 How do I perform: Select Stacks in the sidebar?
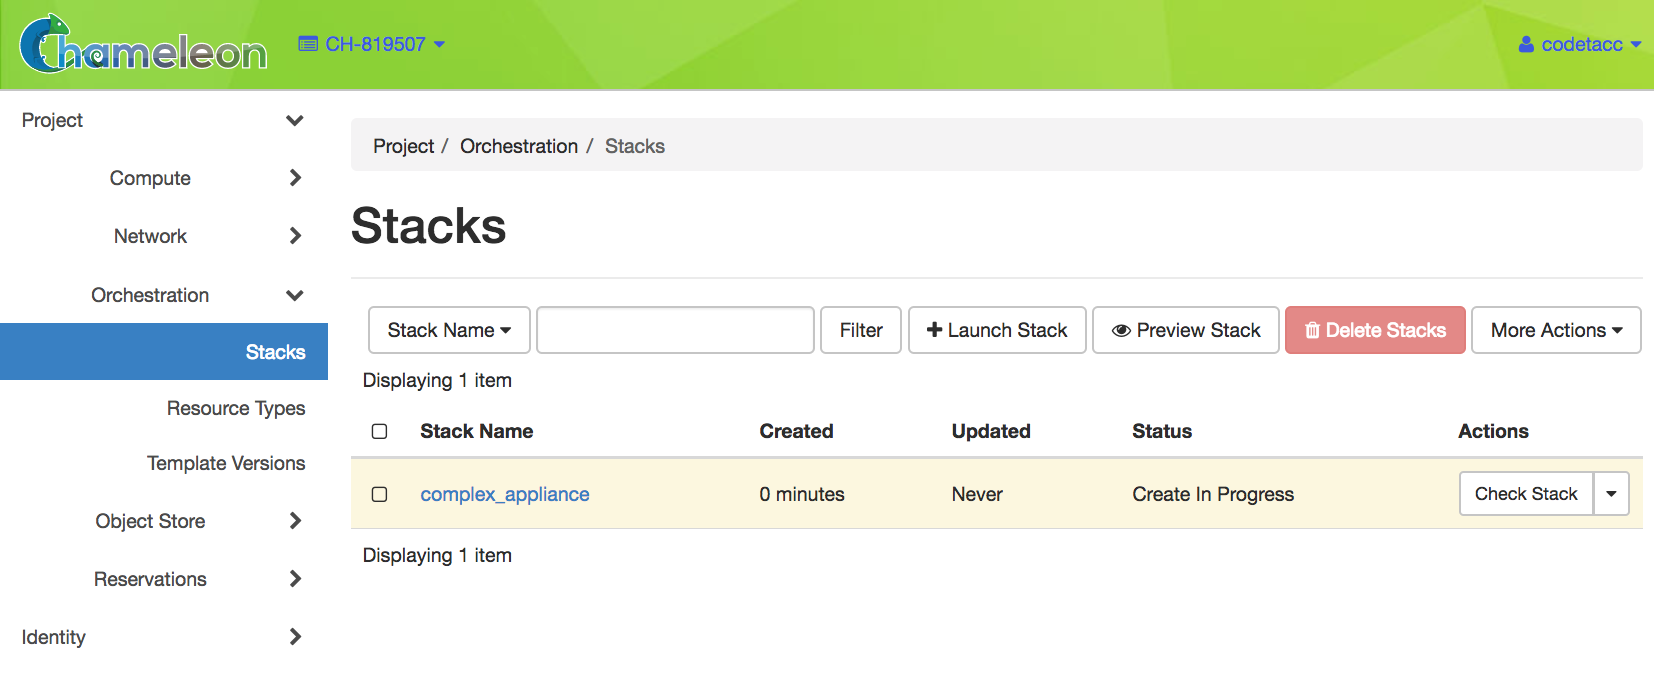(x=164, y=352)
